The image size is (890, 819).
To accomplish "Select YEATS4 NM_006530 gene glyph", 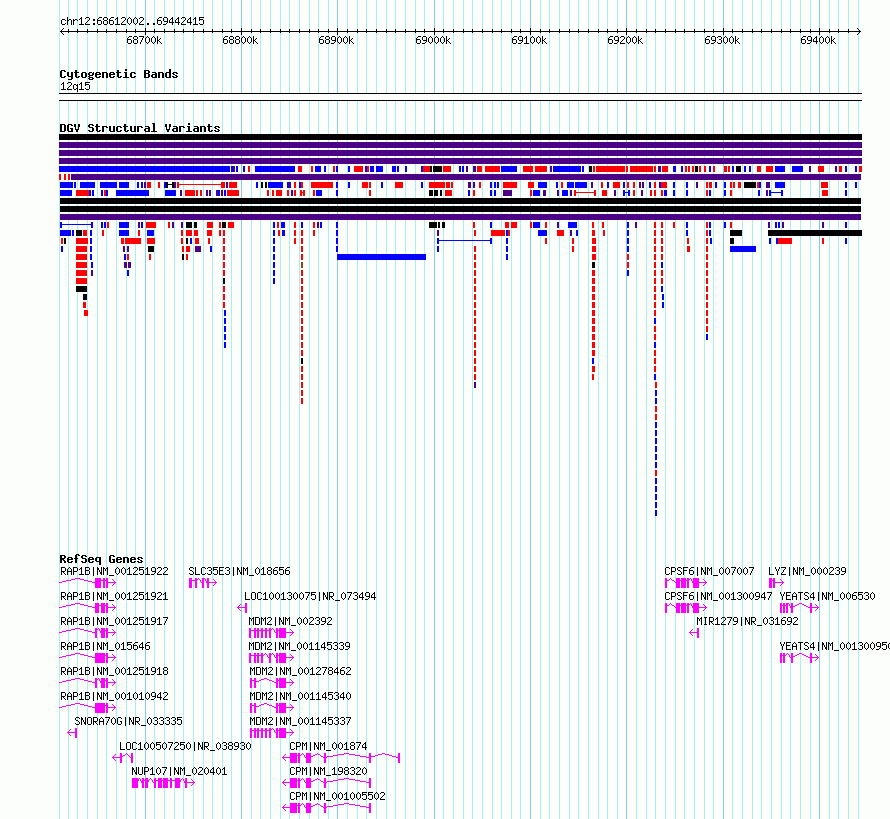I will (799, 608).
